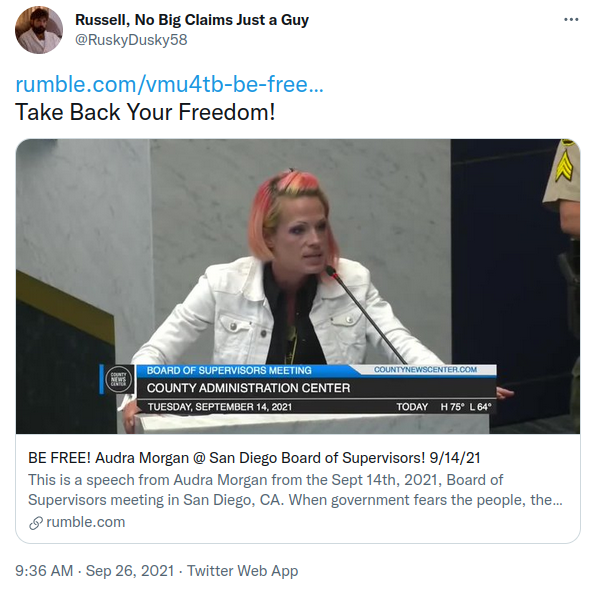594x591 pixels.
Task: Open the three-dot more options menu
Action: [571, 19]
